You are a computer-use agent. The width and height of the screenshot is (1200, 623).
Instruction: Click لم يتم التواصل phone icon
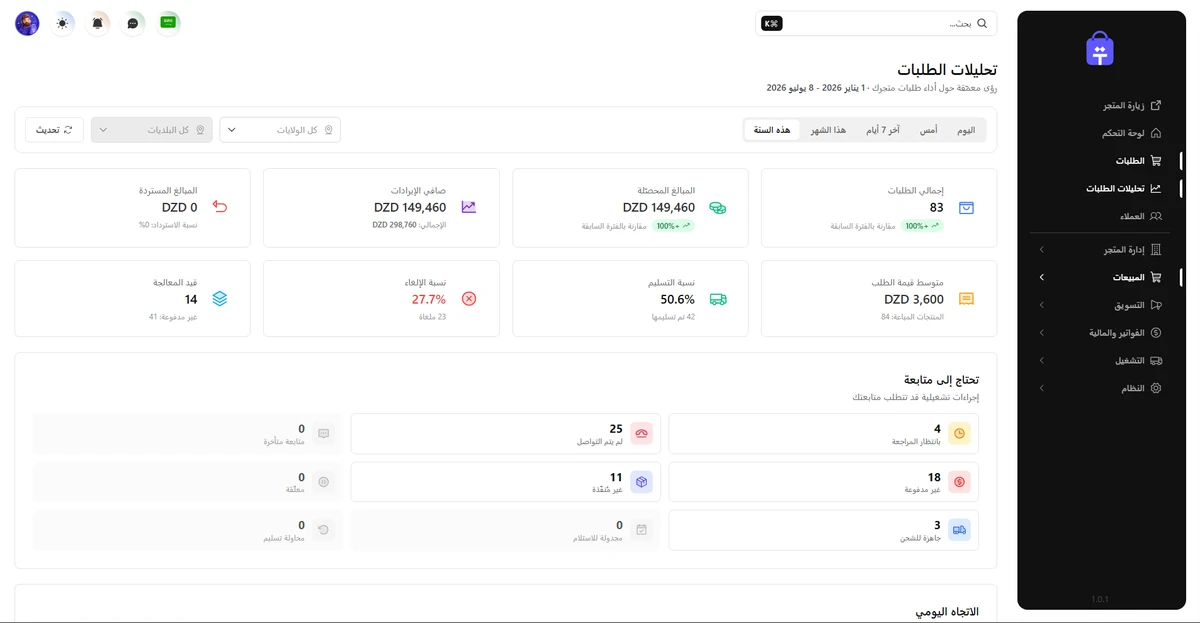click(641, 434)
